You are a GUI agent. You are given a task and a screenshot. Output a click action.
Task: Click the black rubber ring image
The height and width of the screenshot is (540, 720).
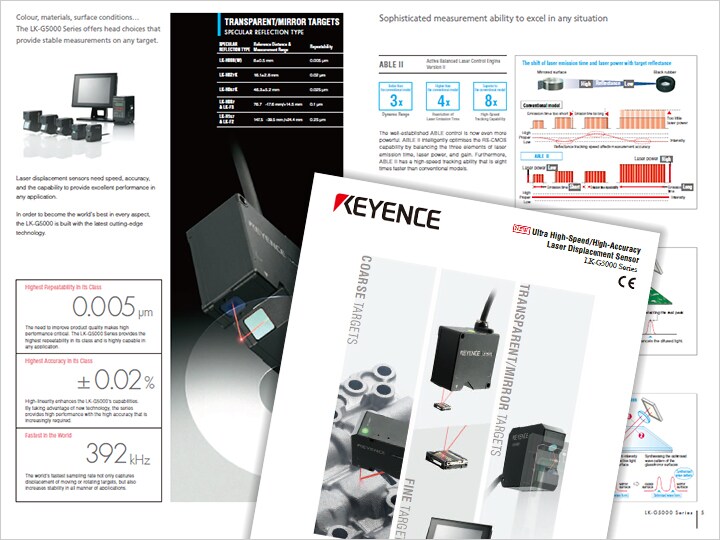click(x=665, y=84)
